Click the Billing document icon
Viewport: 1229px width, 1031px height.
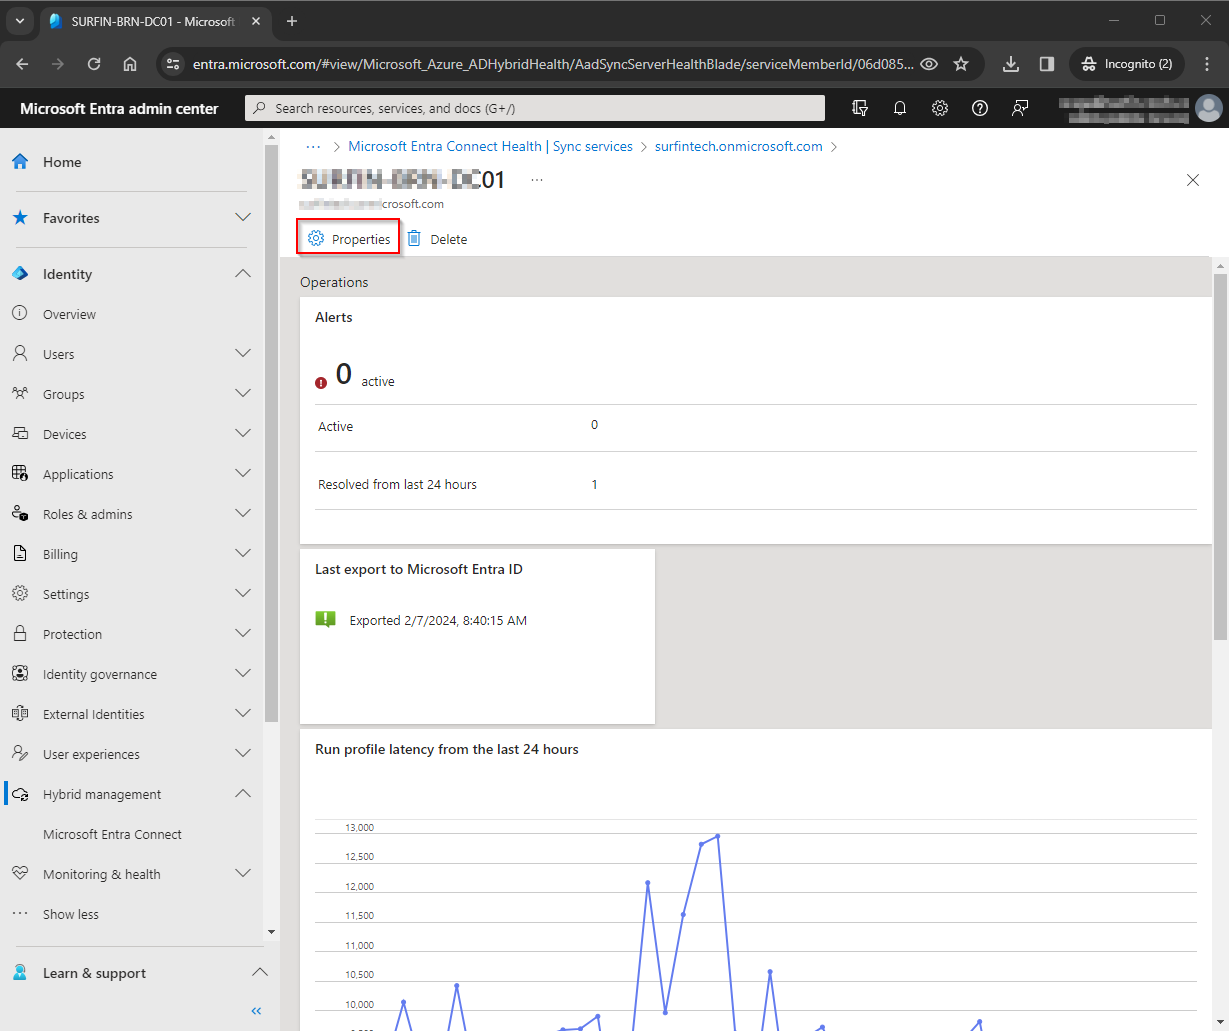pyautogui.click(x=20, y=554)
